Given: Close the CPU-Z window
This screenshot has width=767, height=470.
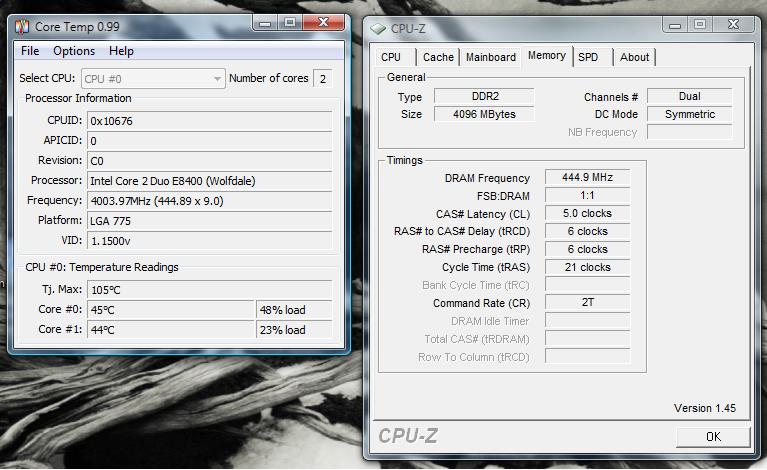Looking at the screenshot, I should coord(733,24).
